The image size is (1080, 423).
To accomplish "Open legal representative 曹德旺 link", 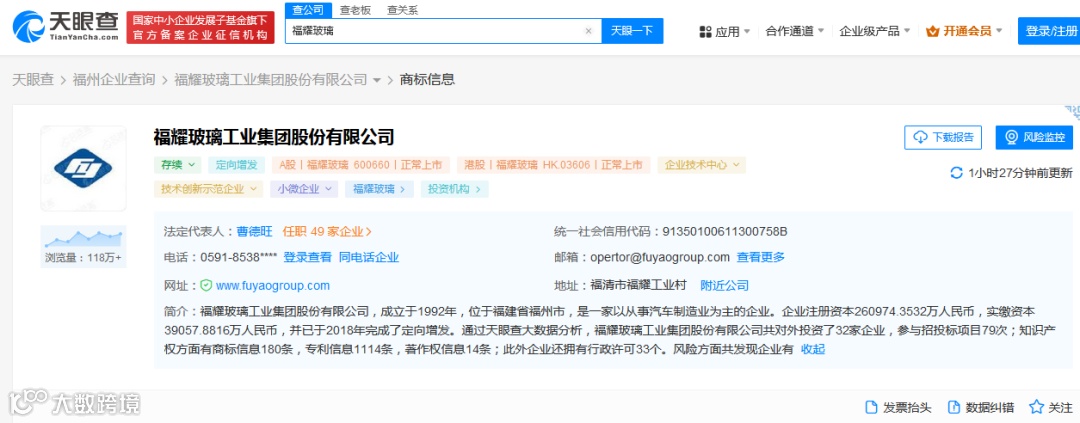I will pyautogui.click(x=254, y=231).
